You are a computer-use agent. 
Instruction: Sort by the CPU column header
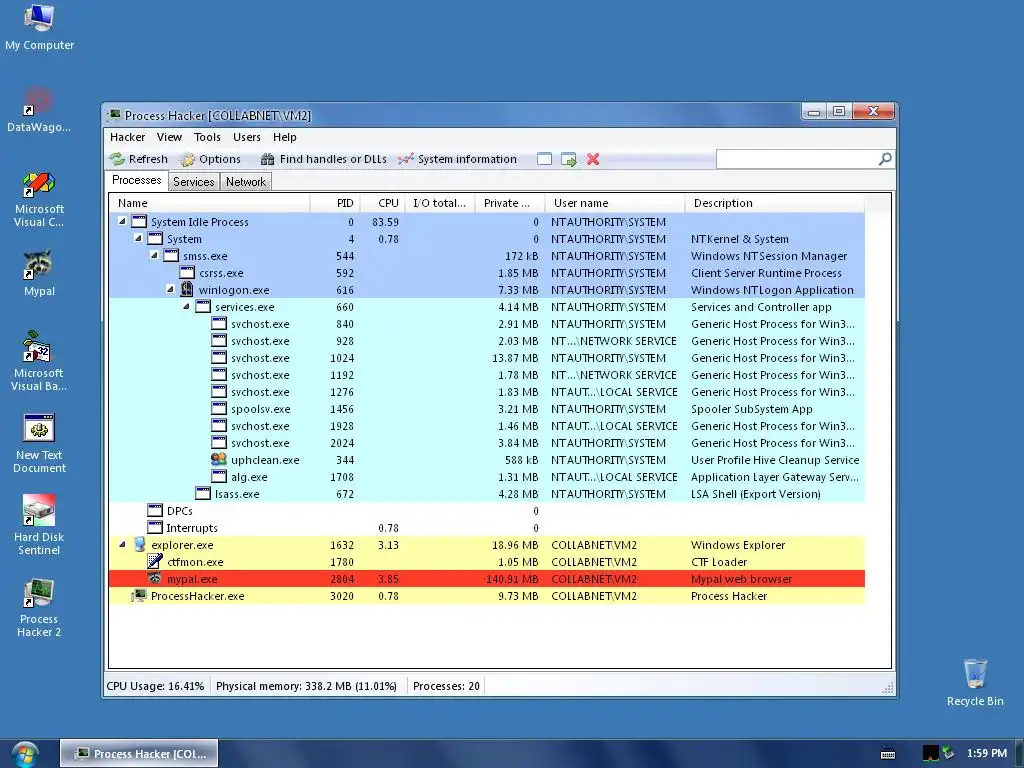[383, 203]
